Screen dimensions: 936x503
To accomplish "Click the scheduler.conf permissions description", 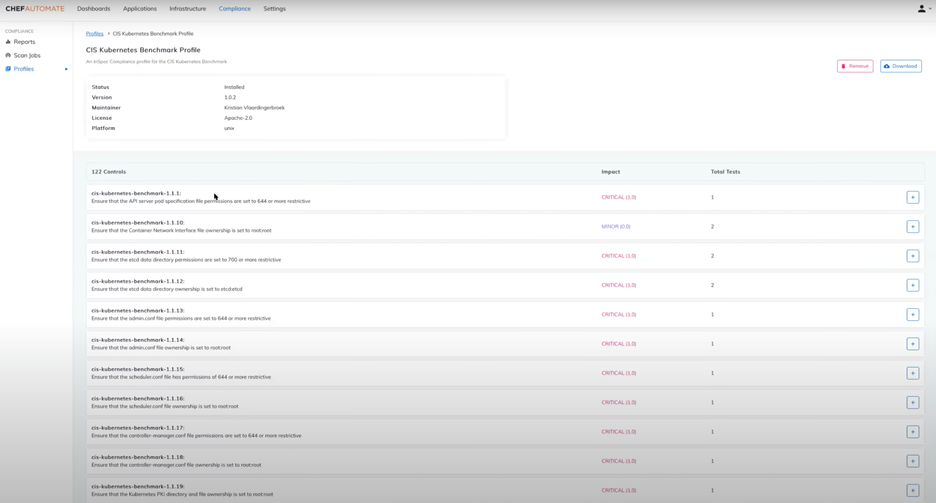I will click(181, 377).
